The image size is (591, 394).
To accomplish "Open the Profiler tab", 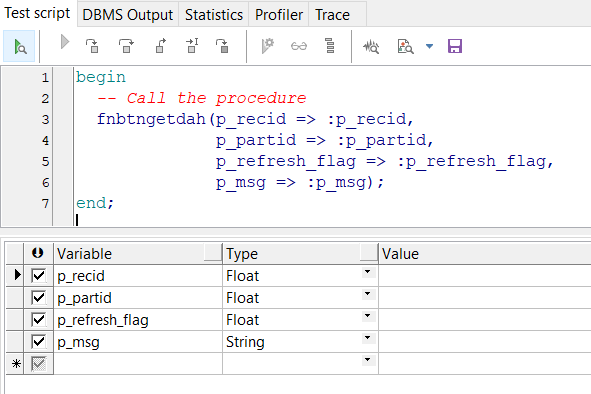I will [279, 15].
